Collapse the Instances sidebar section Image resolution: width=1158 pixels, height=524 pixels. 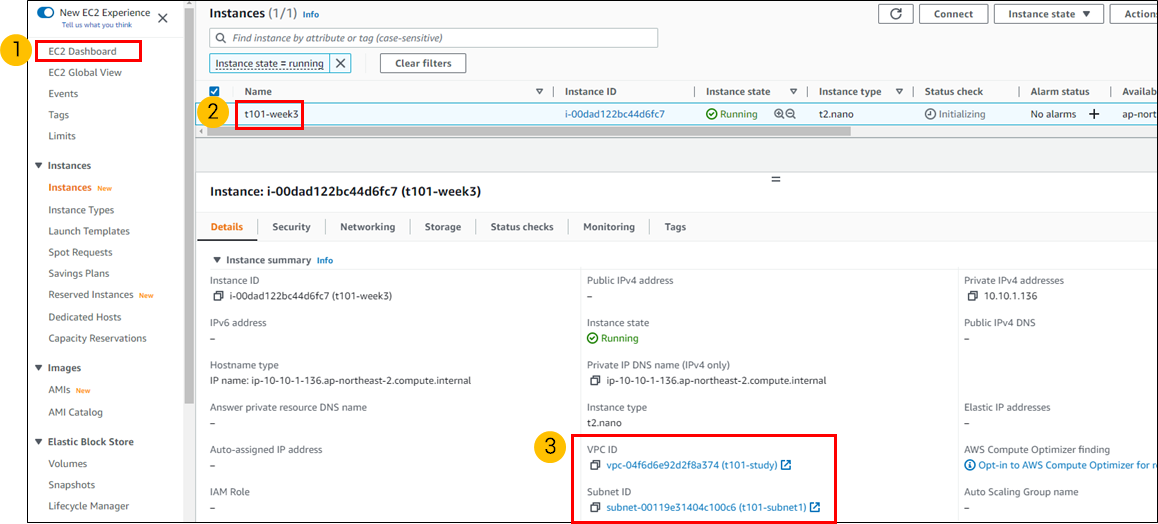click(38, 165)
